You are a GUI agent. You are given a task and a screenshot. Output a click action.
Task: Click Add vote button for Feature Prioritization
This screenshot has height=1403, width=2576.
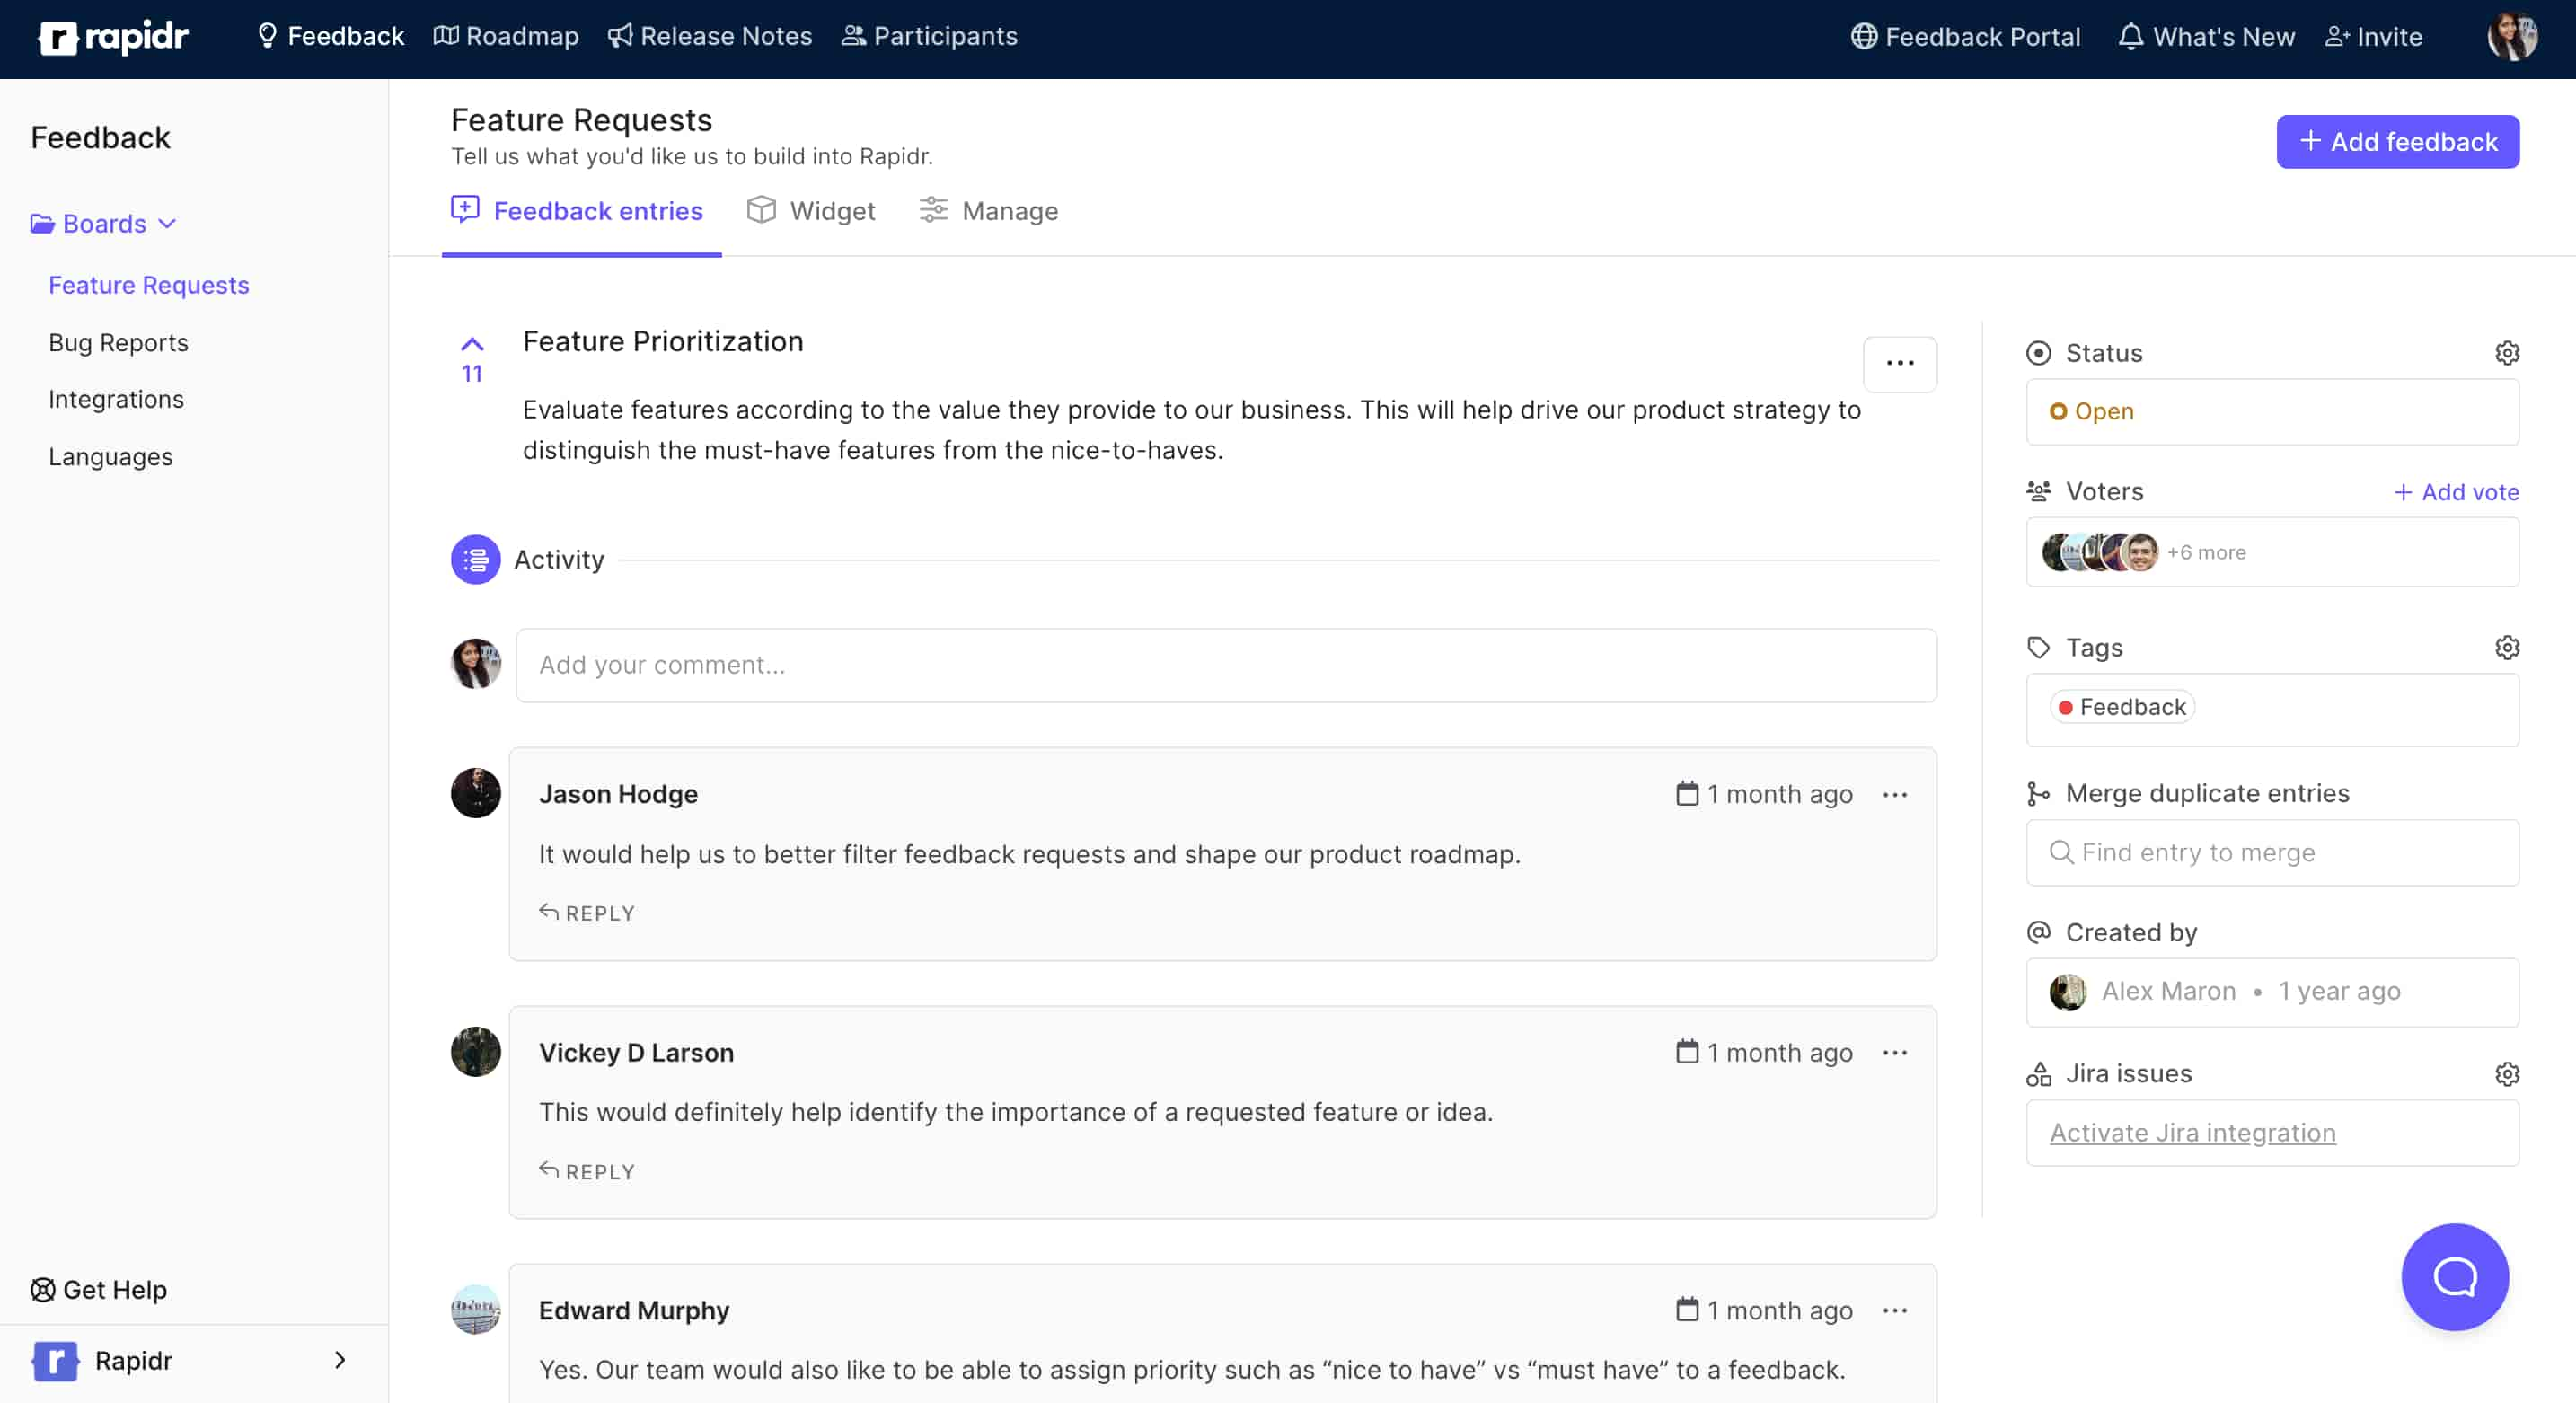point(2455,490)
